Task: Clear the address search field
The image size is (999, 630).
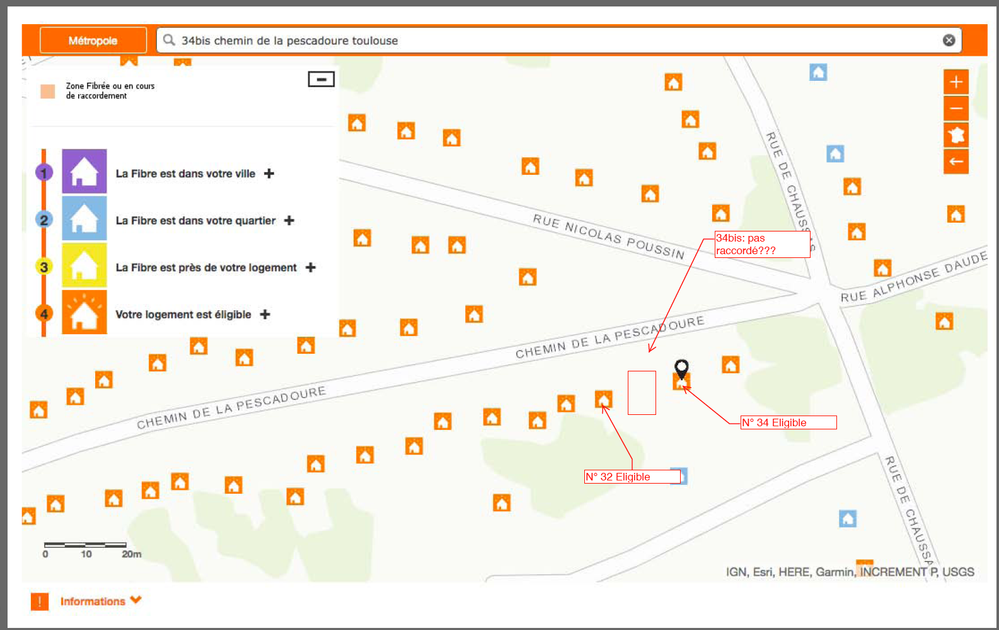Action: pos(949,40)
